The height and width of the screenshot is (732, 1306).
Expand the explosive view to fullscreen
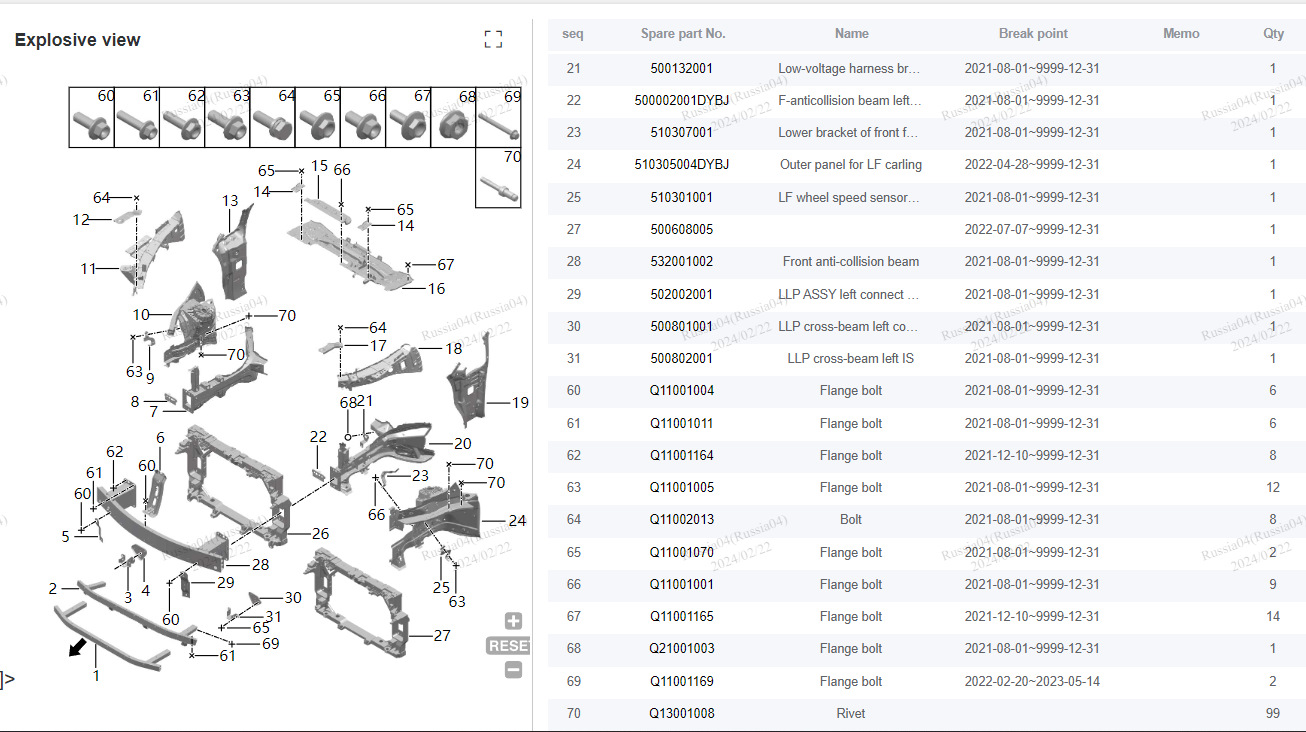click(x=493, y=39)
